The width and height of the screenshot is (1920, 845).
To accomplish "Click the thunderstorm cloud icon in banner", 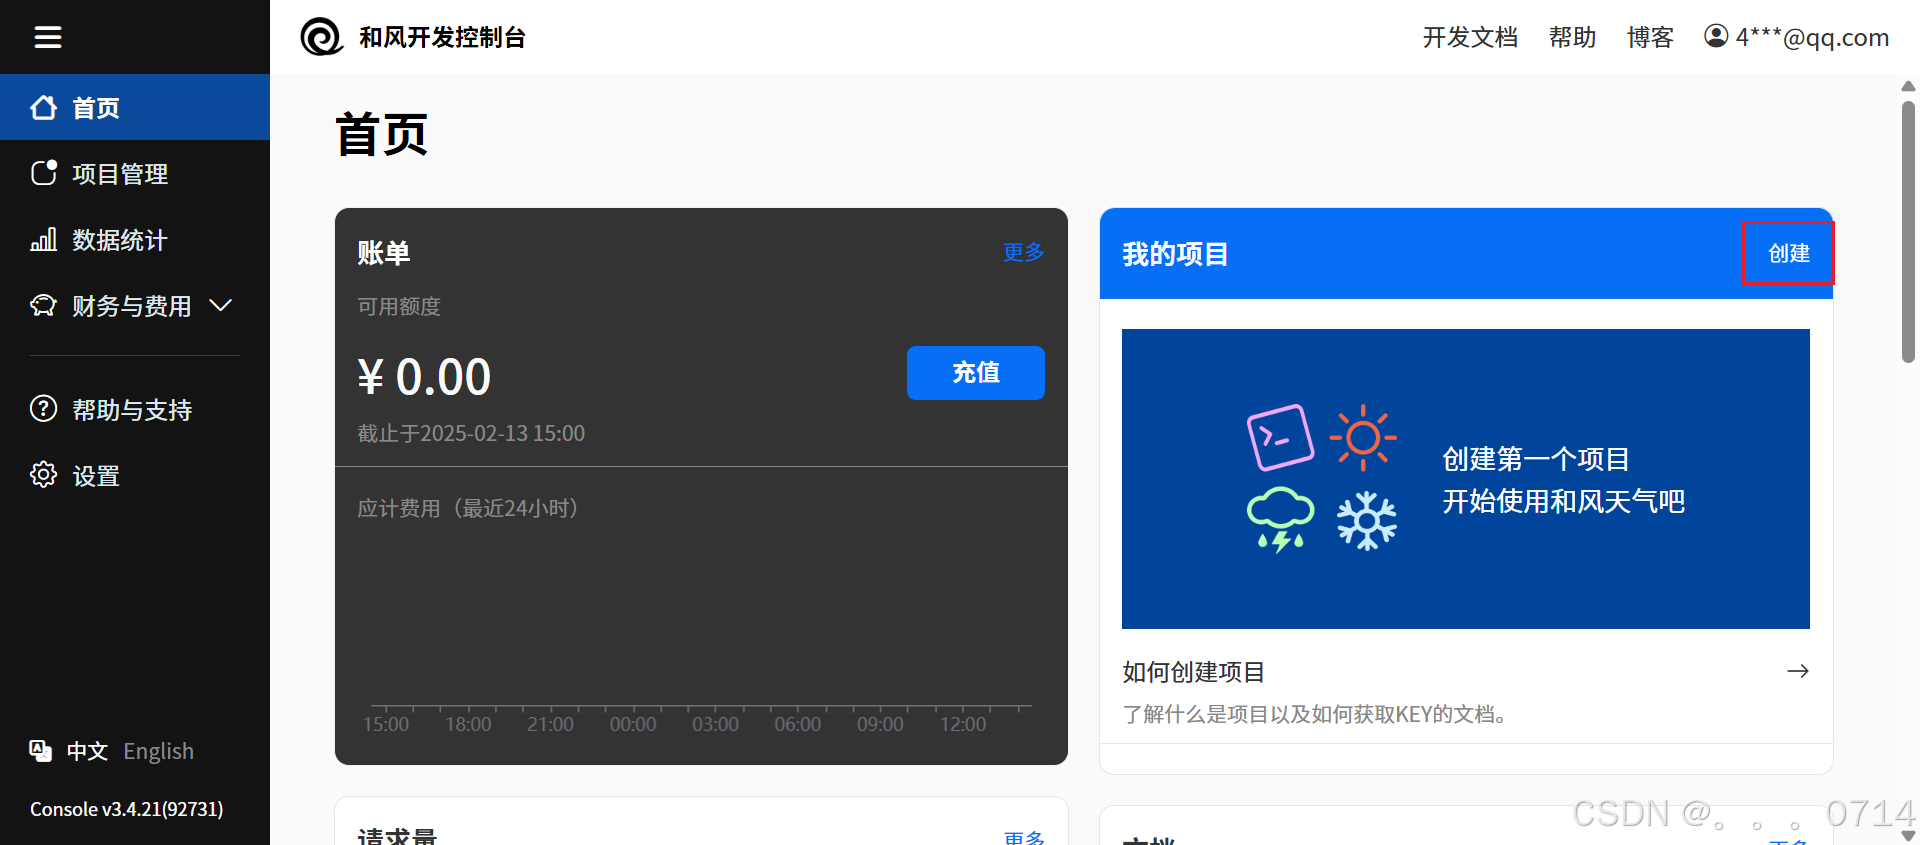I will [1280, 520].
